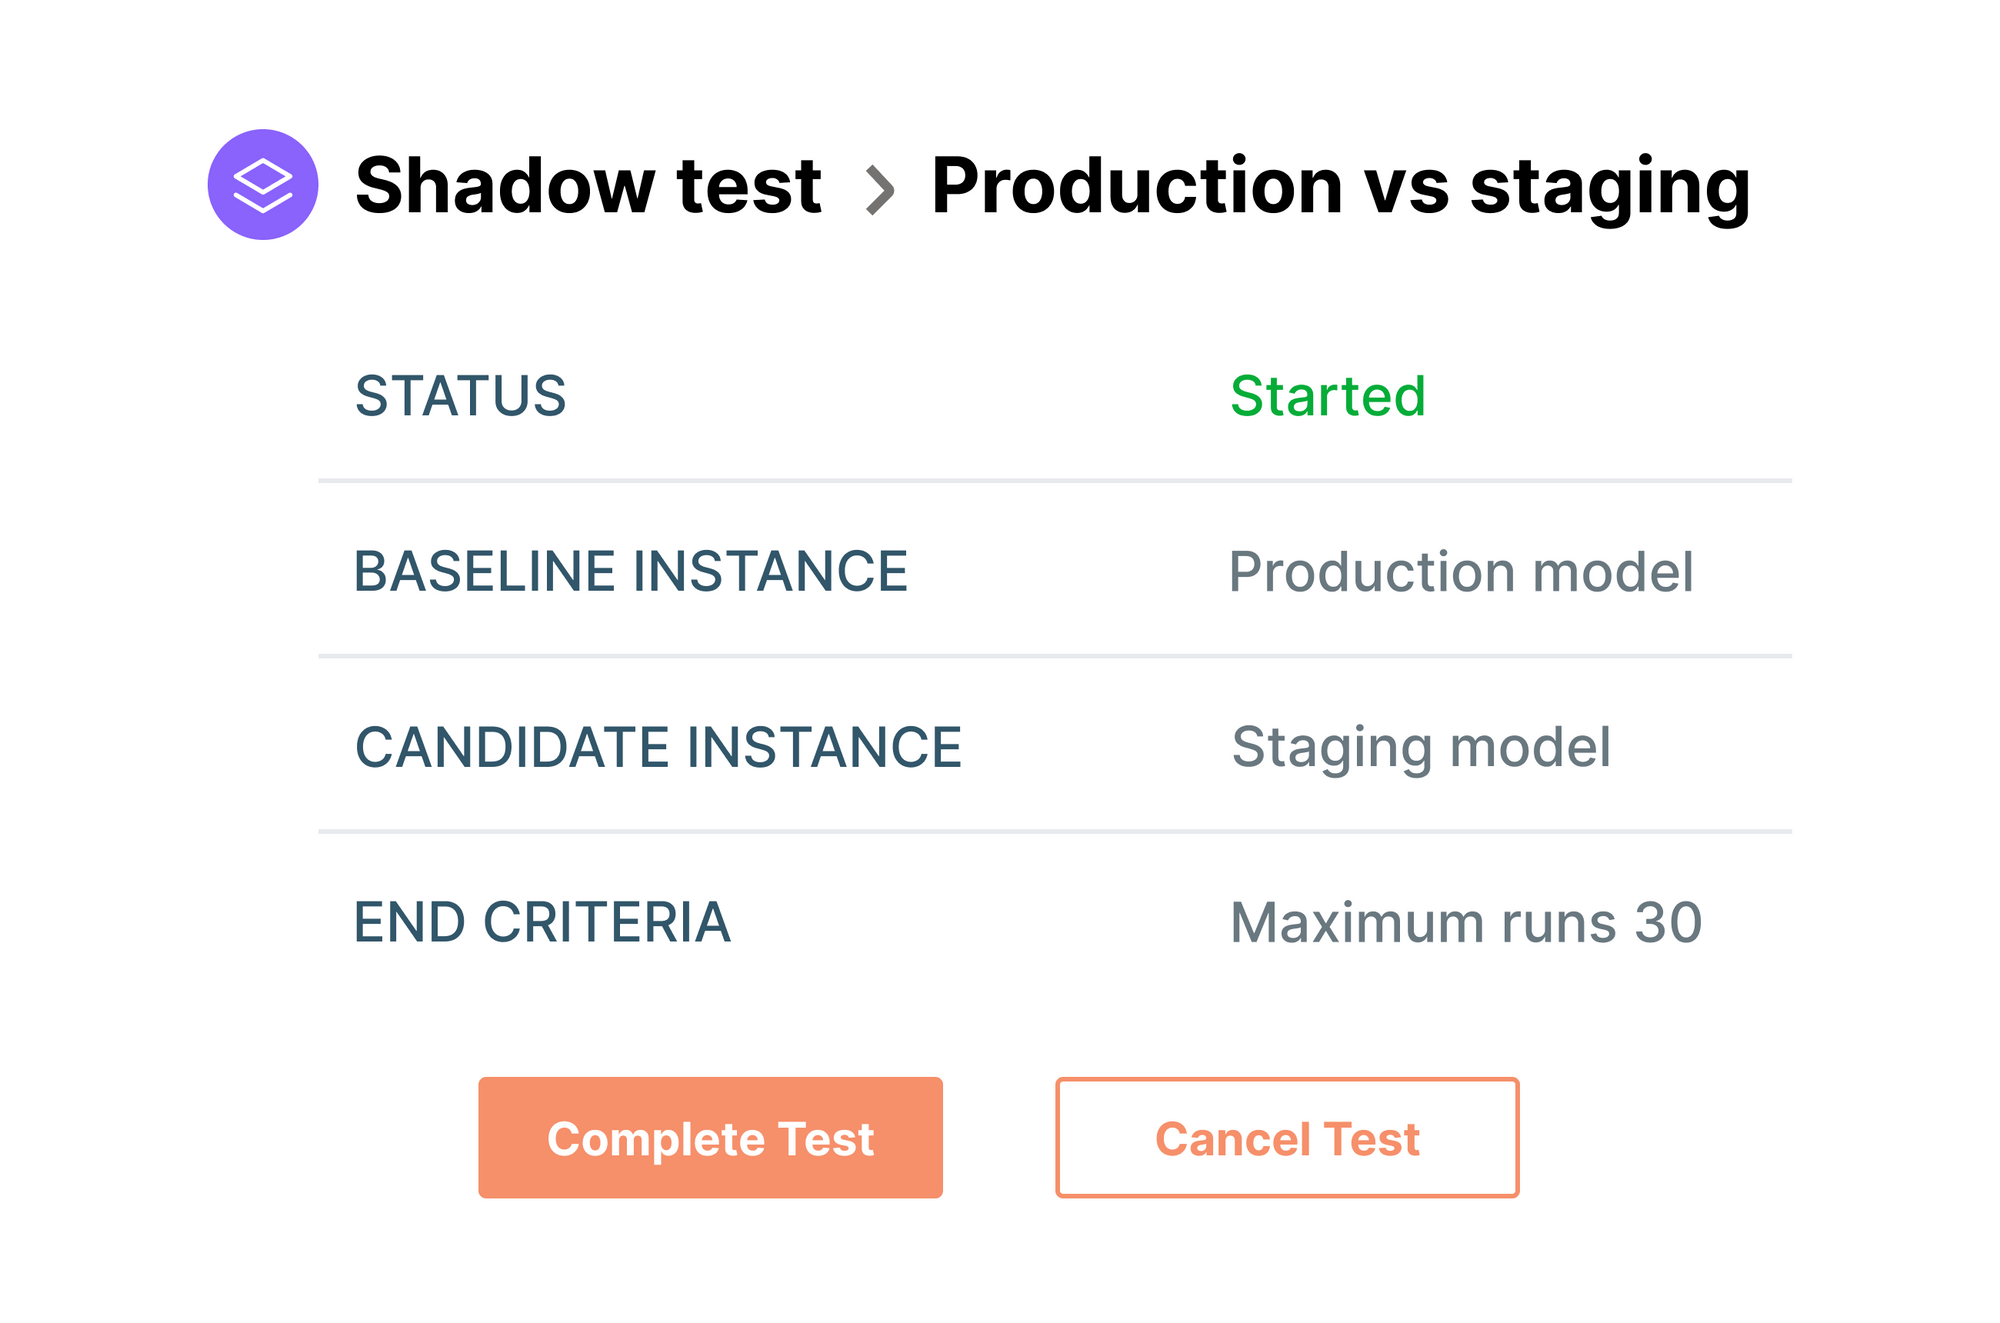The width and height of the screenshot is (2000, 1323).
Task: Select the Production model value
Action: click(x=1461, y=572)
